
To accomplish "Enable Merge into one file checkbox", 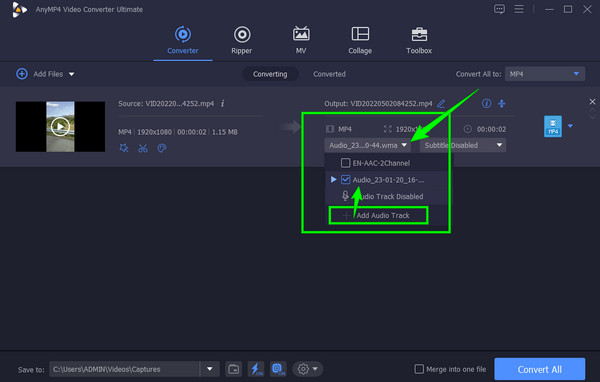I will 419,369.
